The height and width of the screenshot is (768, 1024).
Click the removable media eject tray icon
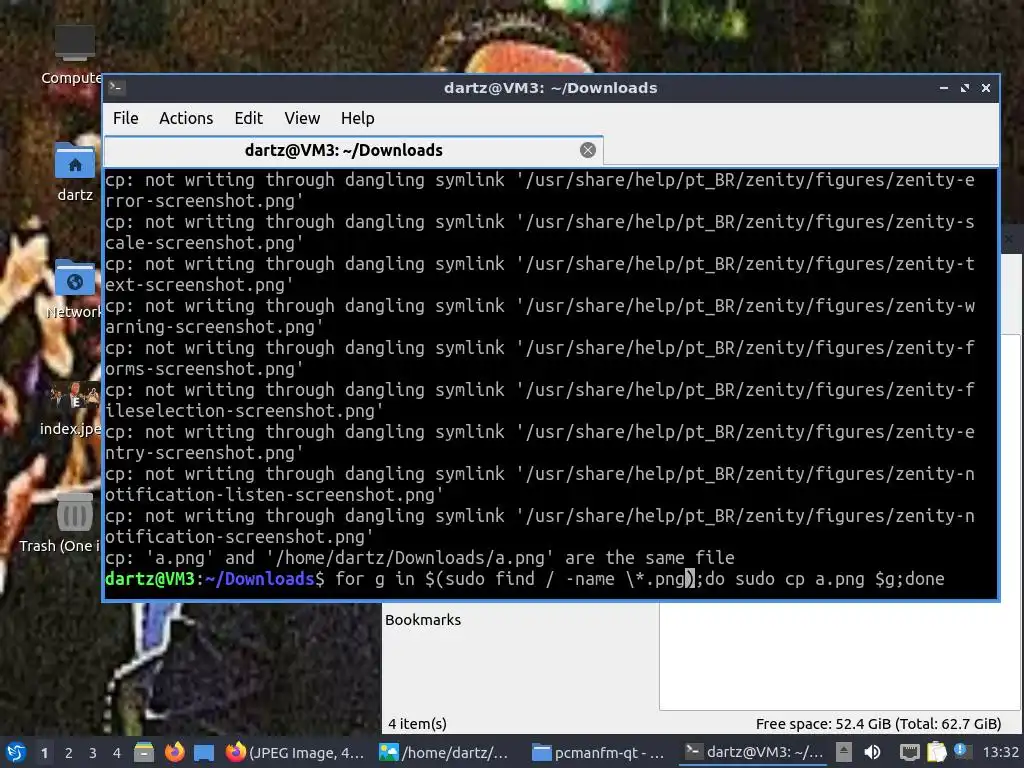coord(844,752)
